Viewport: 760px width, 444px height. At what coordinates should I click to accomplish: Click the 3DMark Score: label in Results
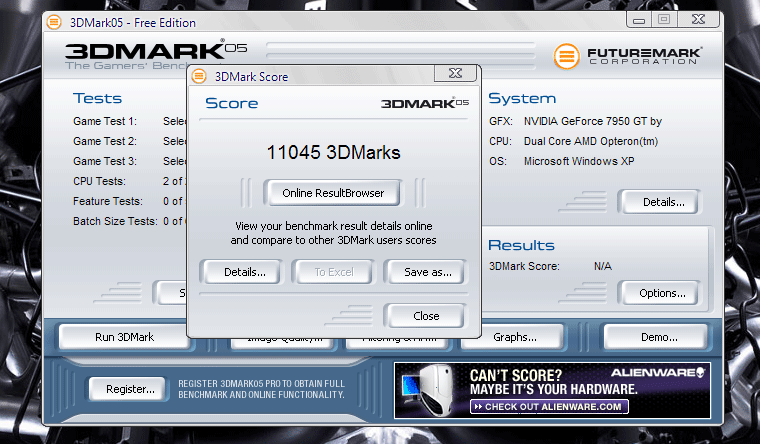[524, 266]
